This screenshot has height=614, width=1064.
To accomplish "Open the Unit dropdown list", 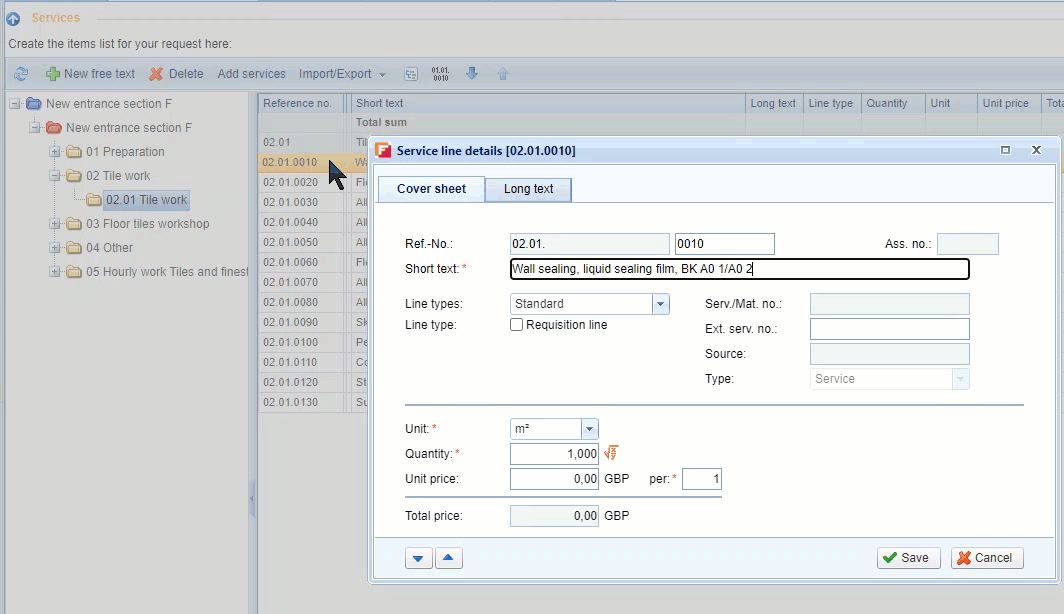I will point(589,429).
